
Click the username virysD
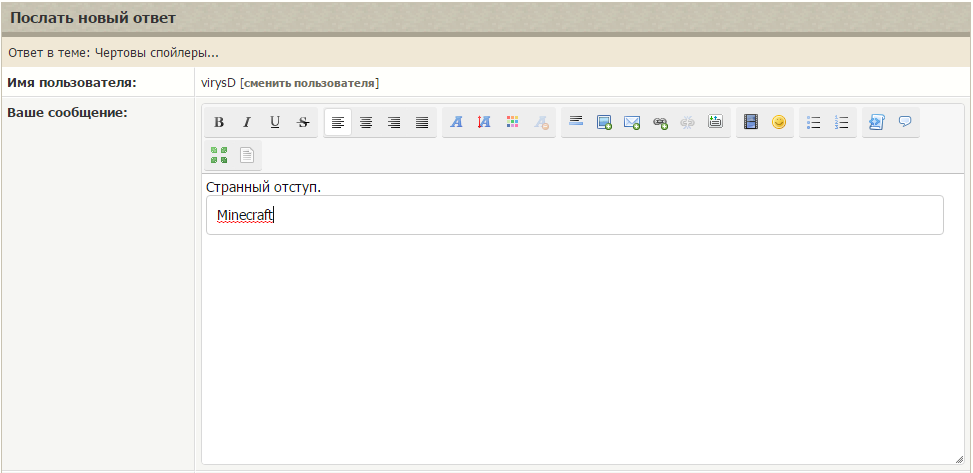(218, 83)
